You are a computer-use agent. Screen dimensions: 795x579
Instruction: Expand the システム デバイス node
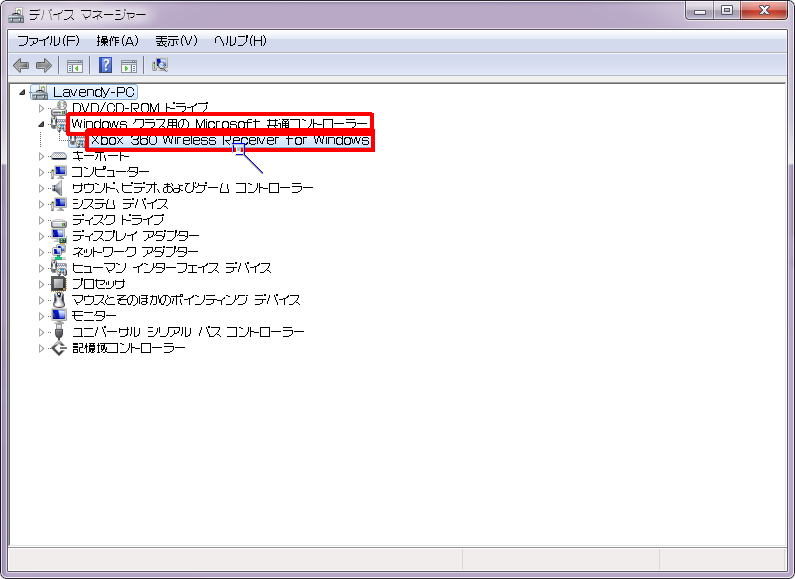click(x=42, y=204)
